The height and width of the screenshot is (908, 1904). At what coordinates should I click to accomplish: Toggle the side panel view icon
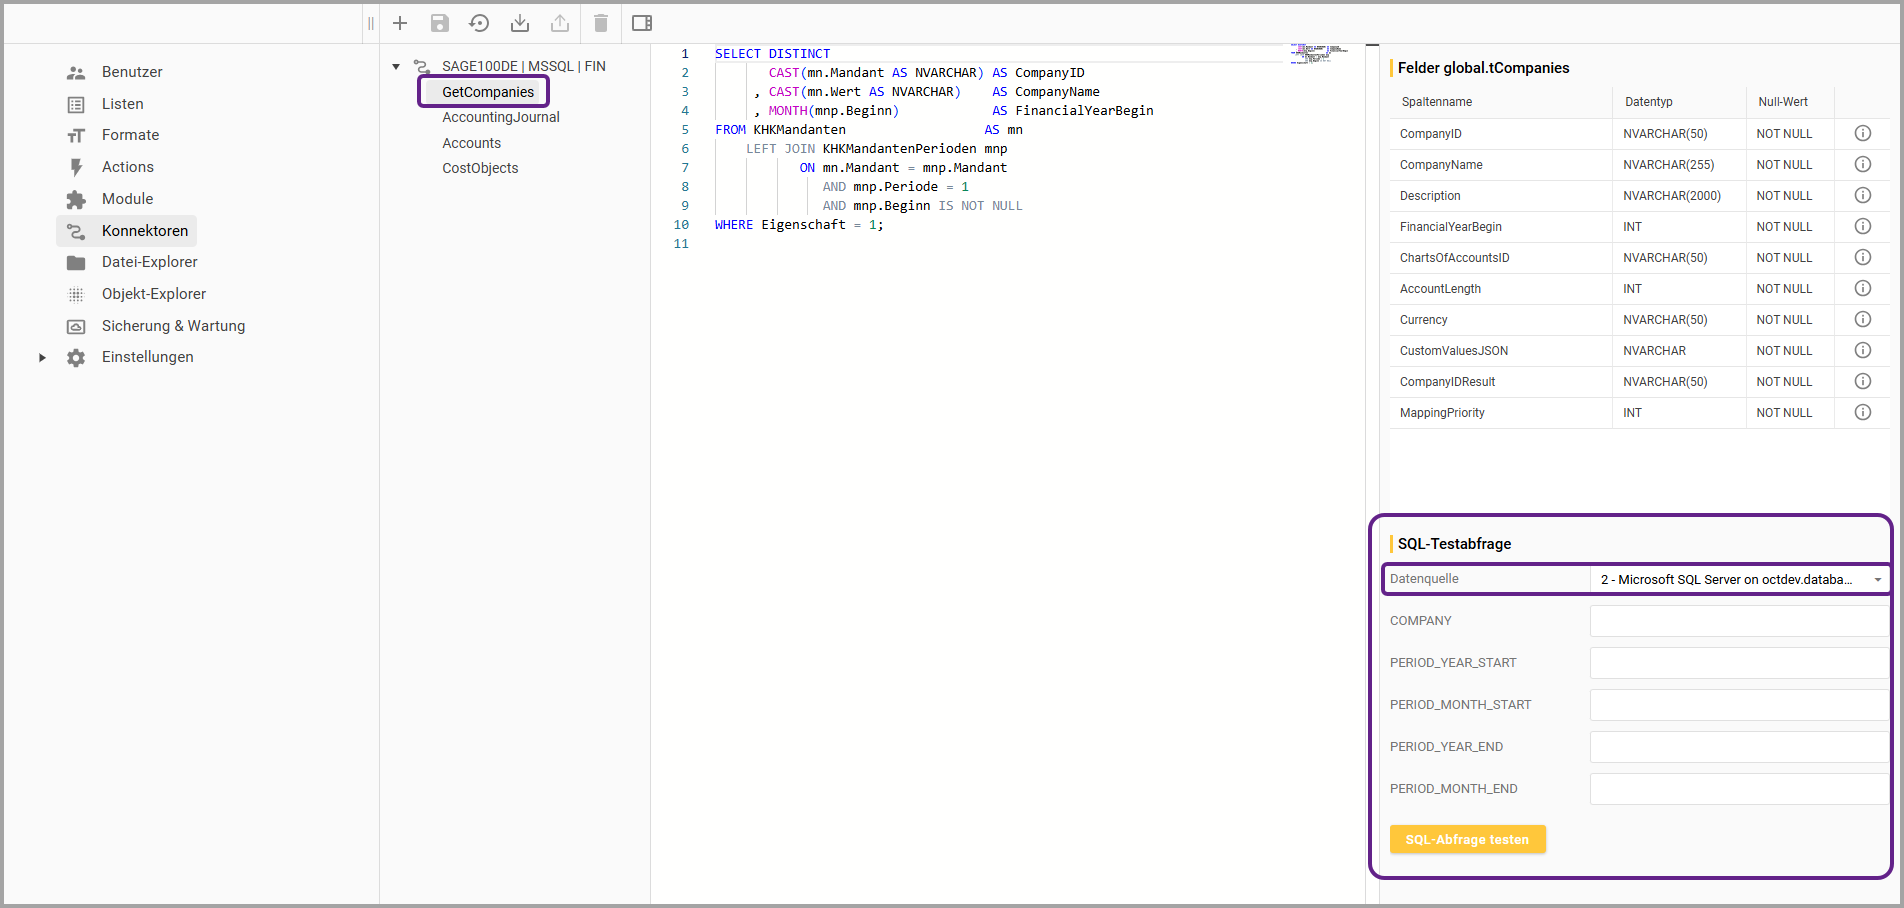642,23
